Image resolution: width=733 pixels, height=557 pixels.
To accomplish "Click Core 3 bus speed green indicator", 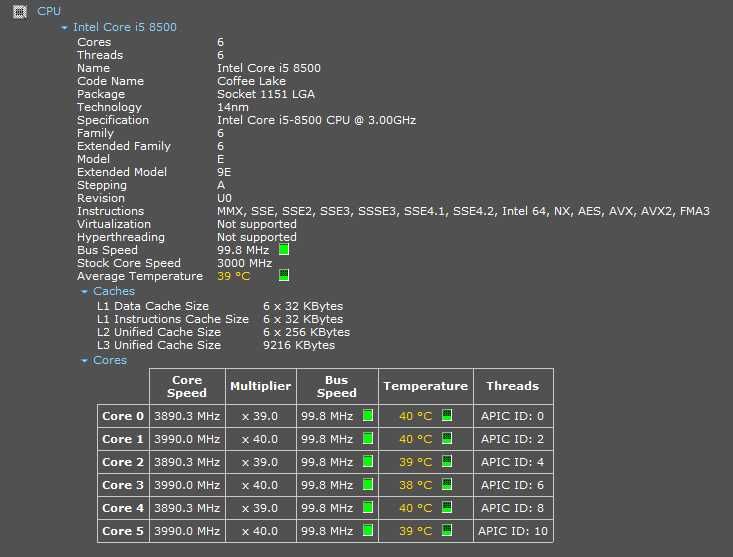I will pyautogui.click(x=368, y=485).
